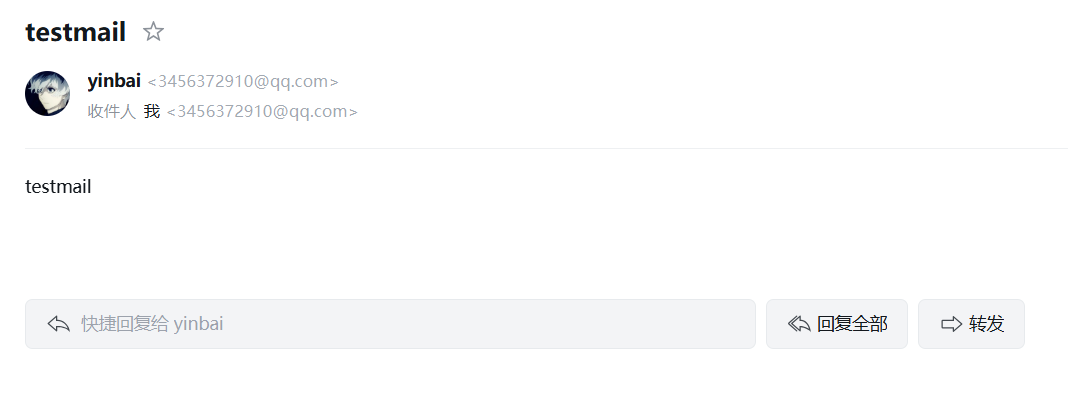
Task: Click the 转发 text label
Action: click(987, 324)
